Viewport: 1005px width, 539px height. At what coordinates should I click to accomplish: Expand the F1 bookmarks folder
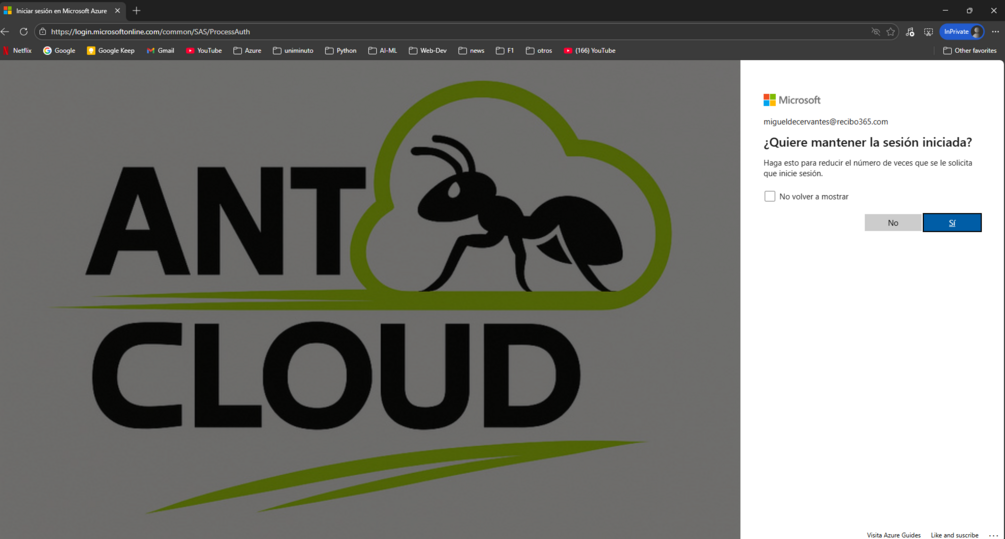(505, 51)
